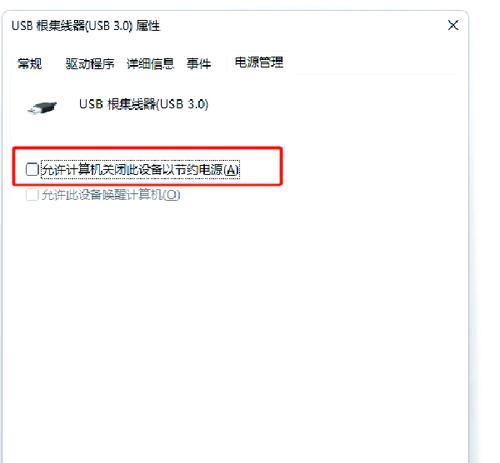Click the title text USB 根集线器(USB 3.0) 属性
Image resolution: width=500 pixels, height=463 pixels.
(86, 26)
